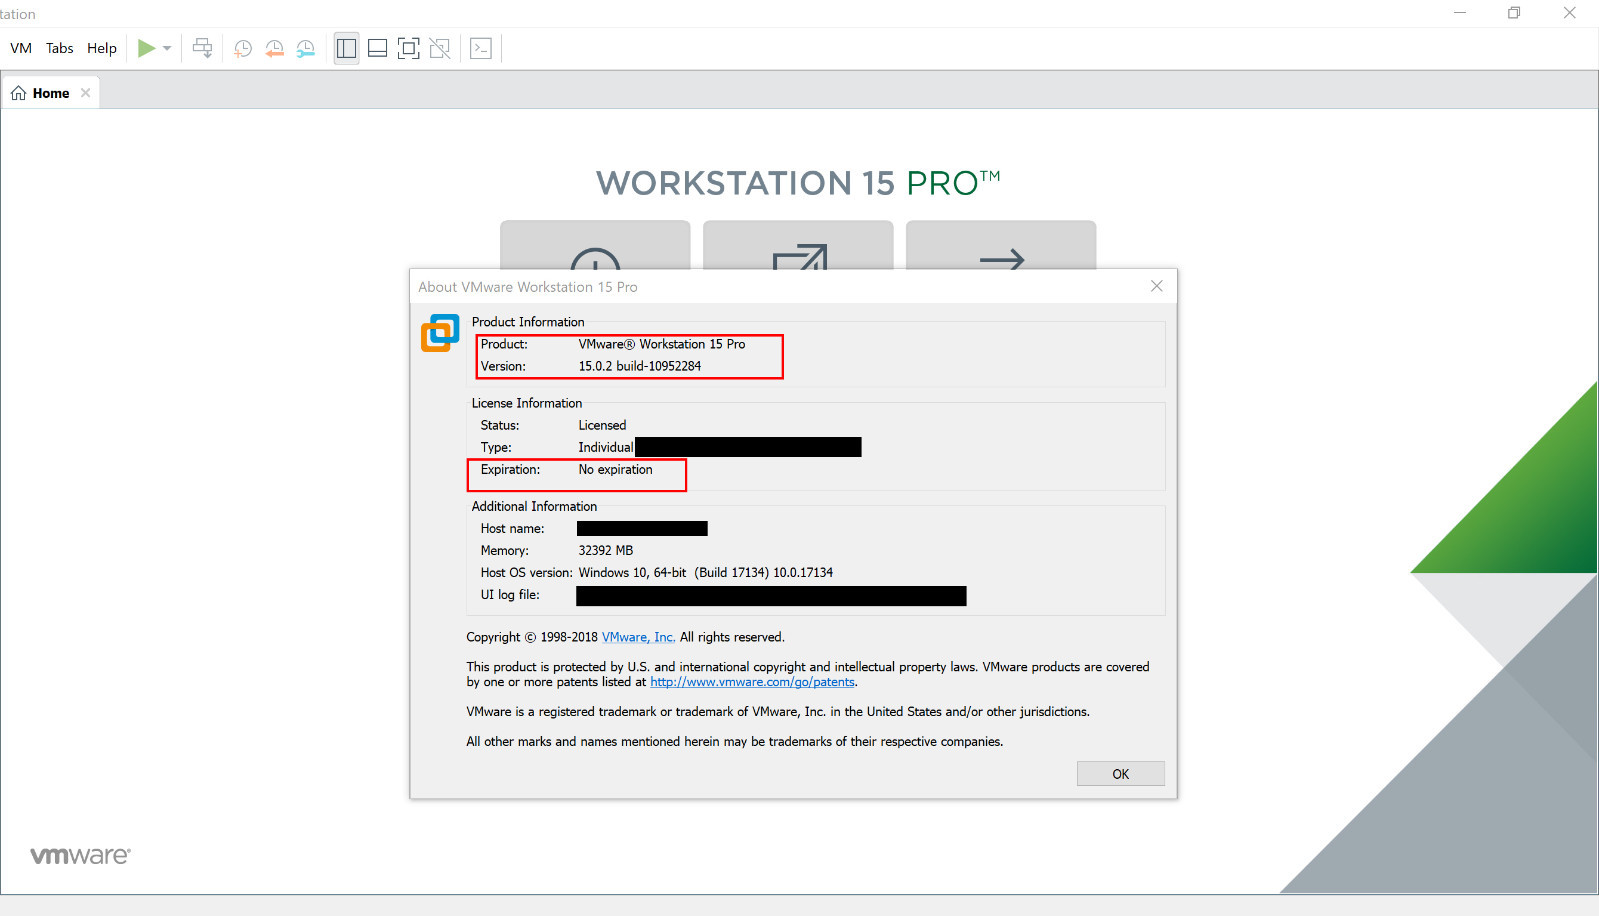1599x916 pixels.
Task: Enter full screen mode via toolbar icon
Action: tap(408, 48)
